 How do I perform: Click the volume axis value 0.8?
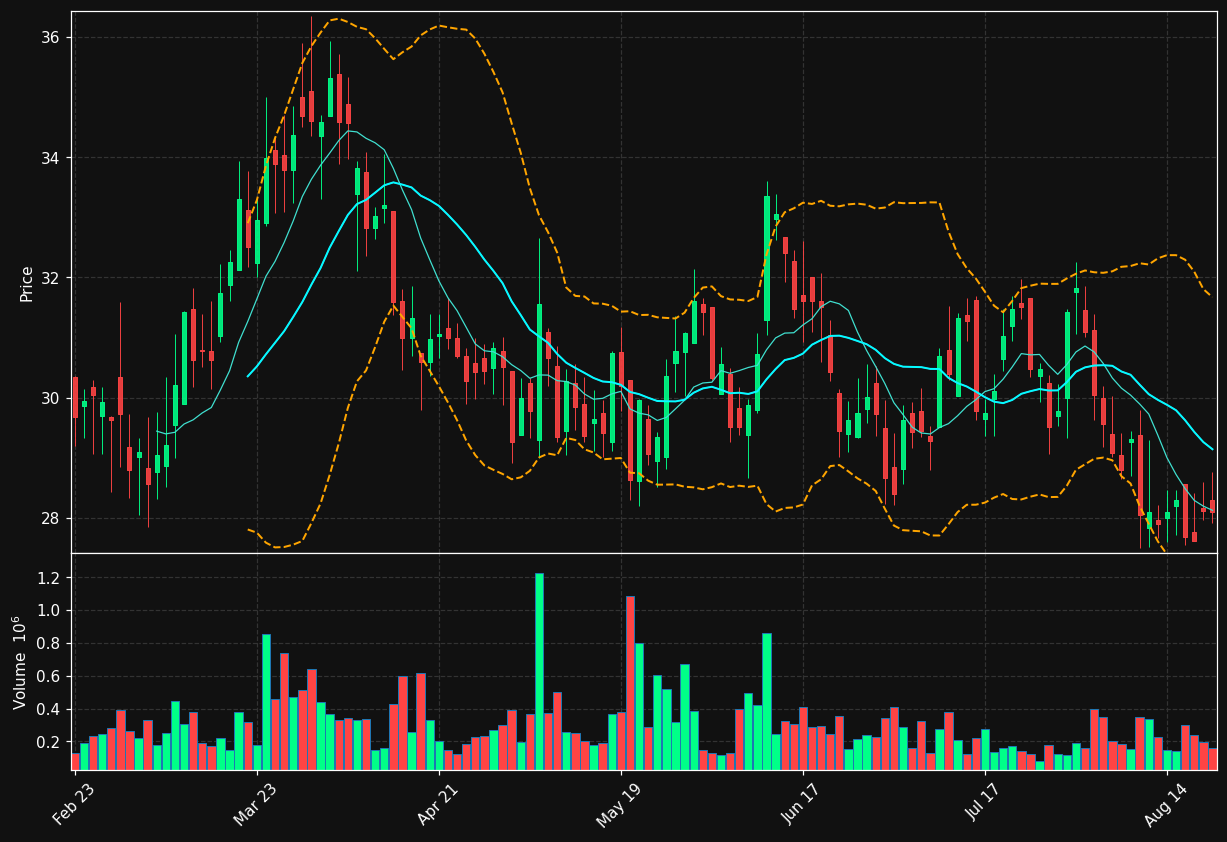point(49,644)
